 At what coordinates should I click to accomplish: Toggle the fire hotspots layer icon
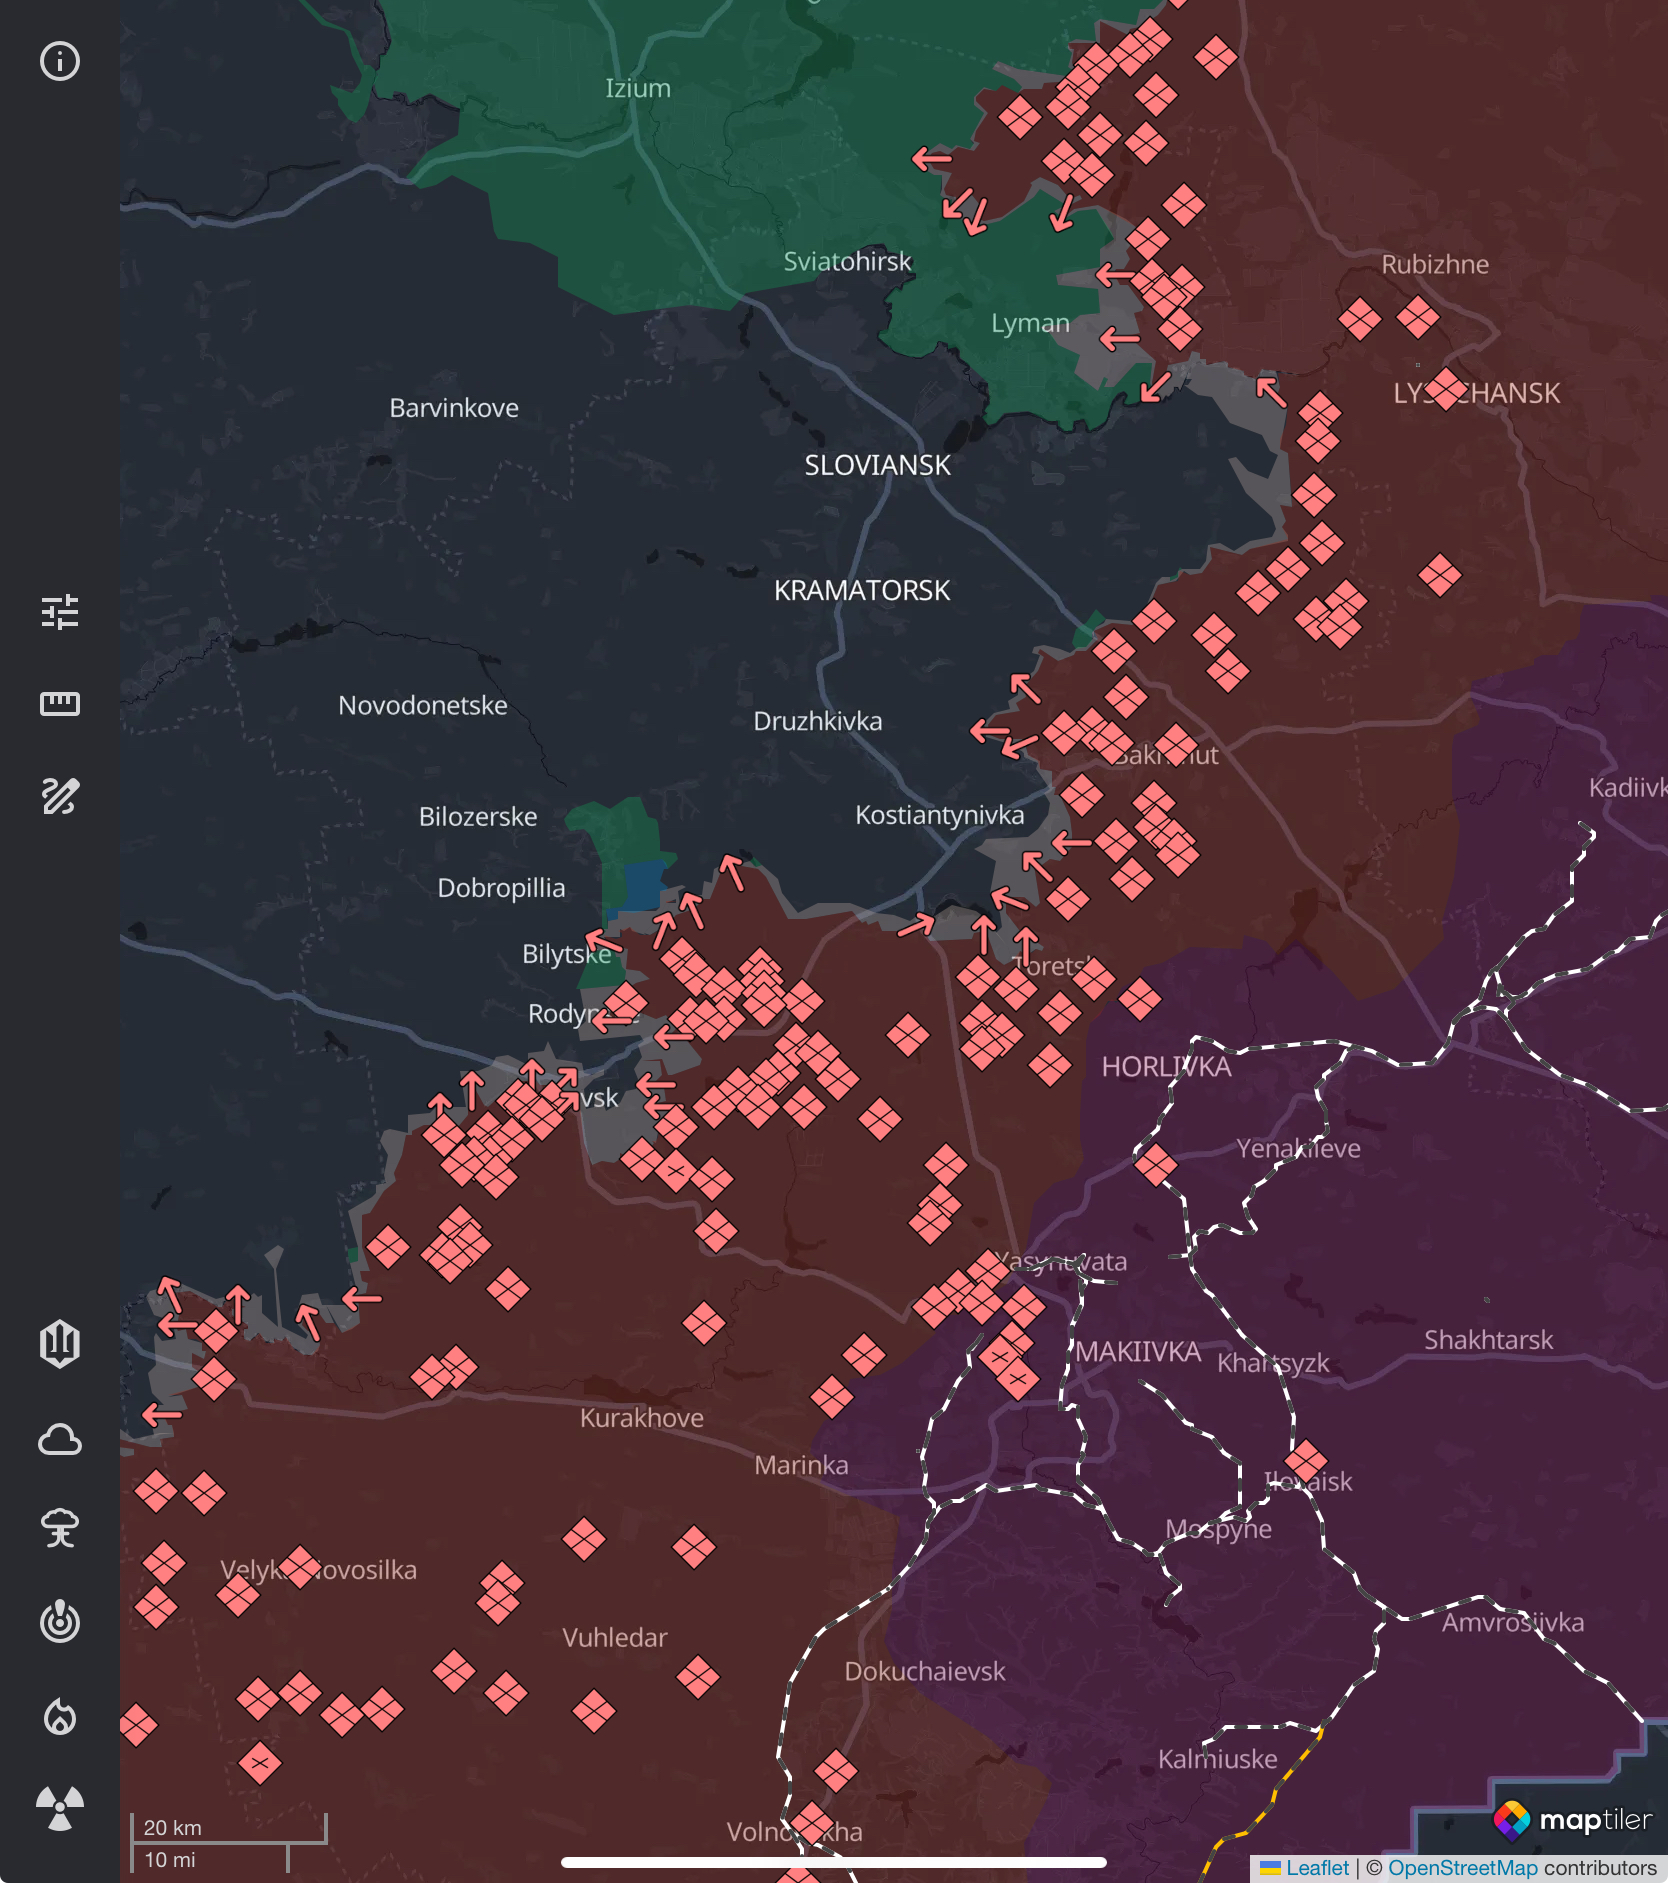60,1716
